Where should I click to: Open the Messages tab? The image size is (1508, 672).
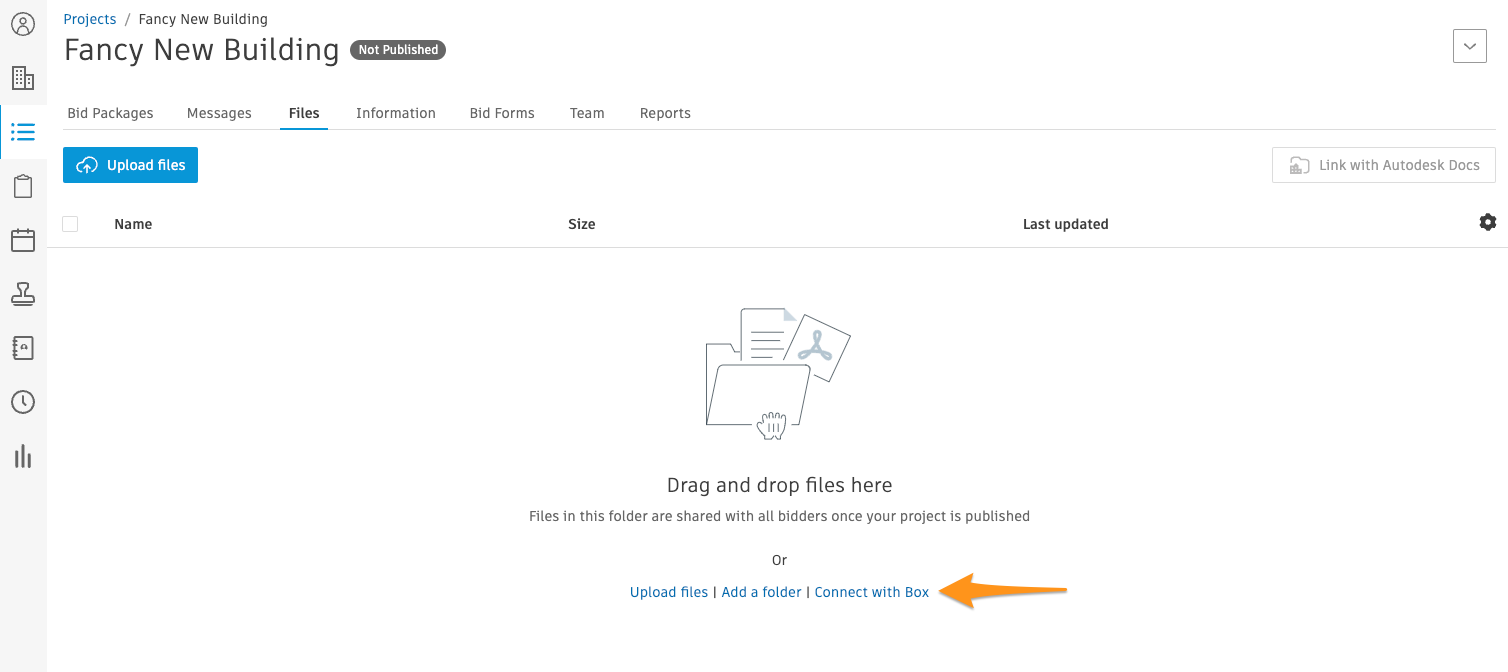[x=219, y=113]
